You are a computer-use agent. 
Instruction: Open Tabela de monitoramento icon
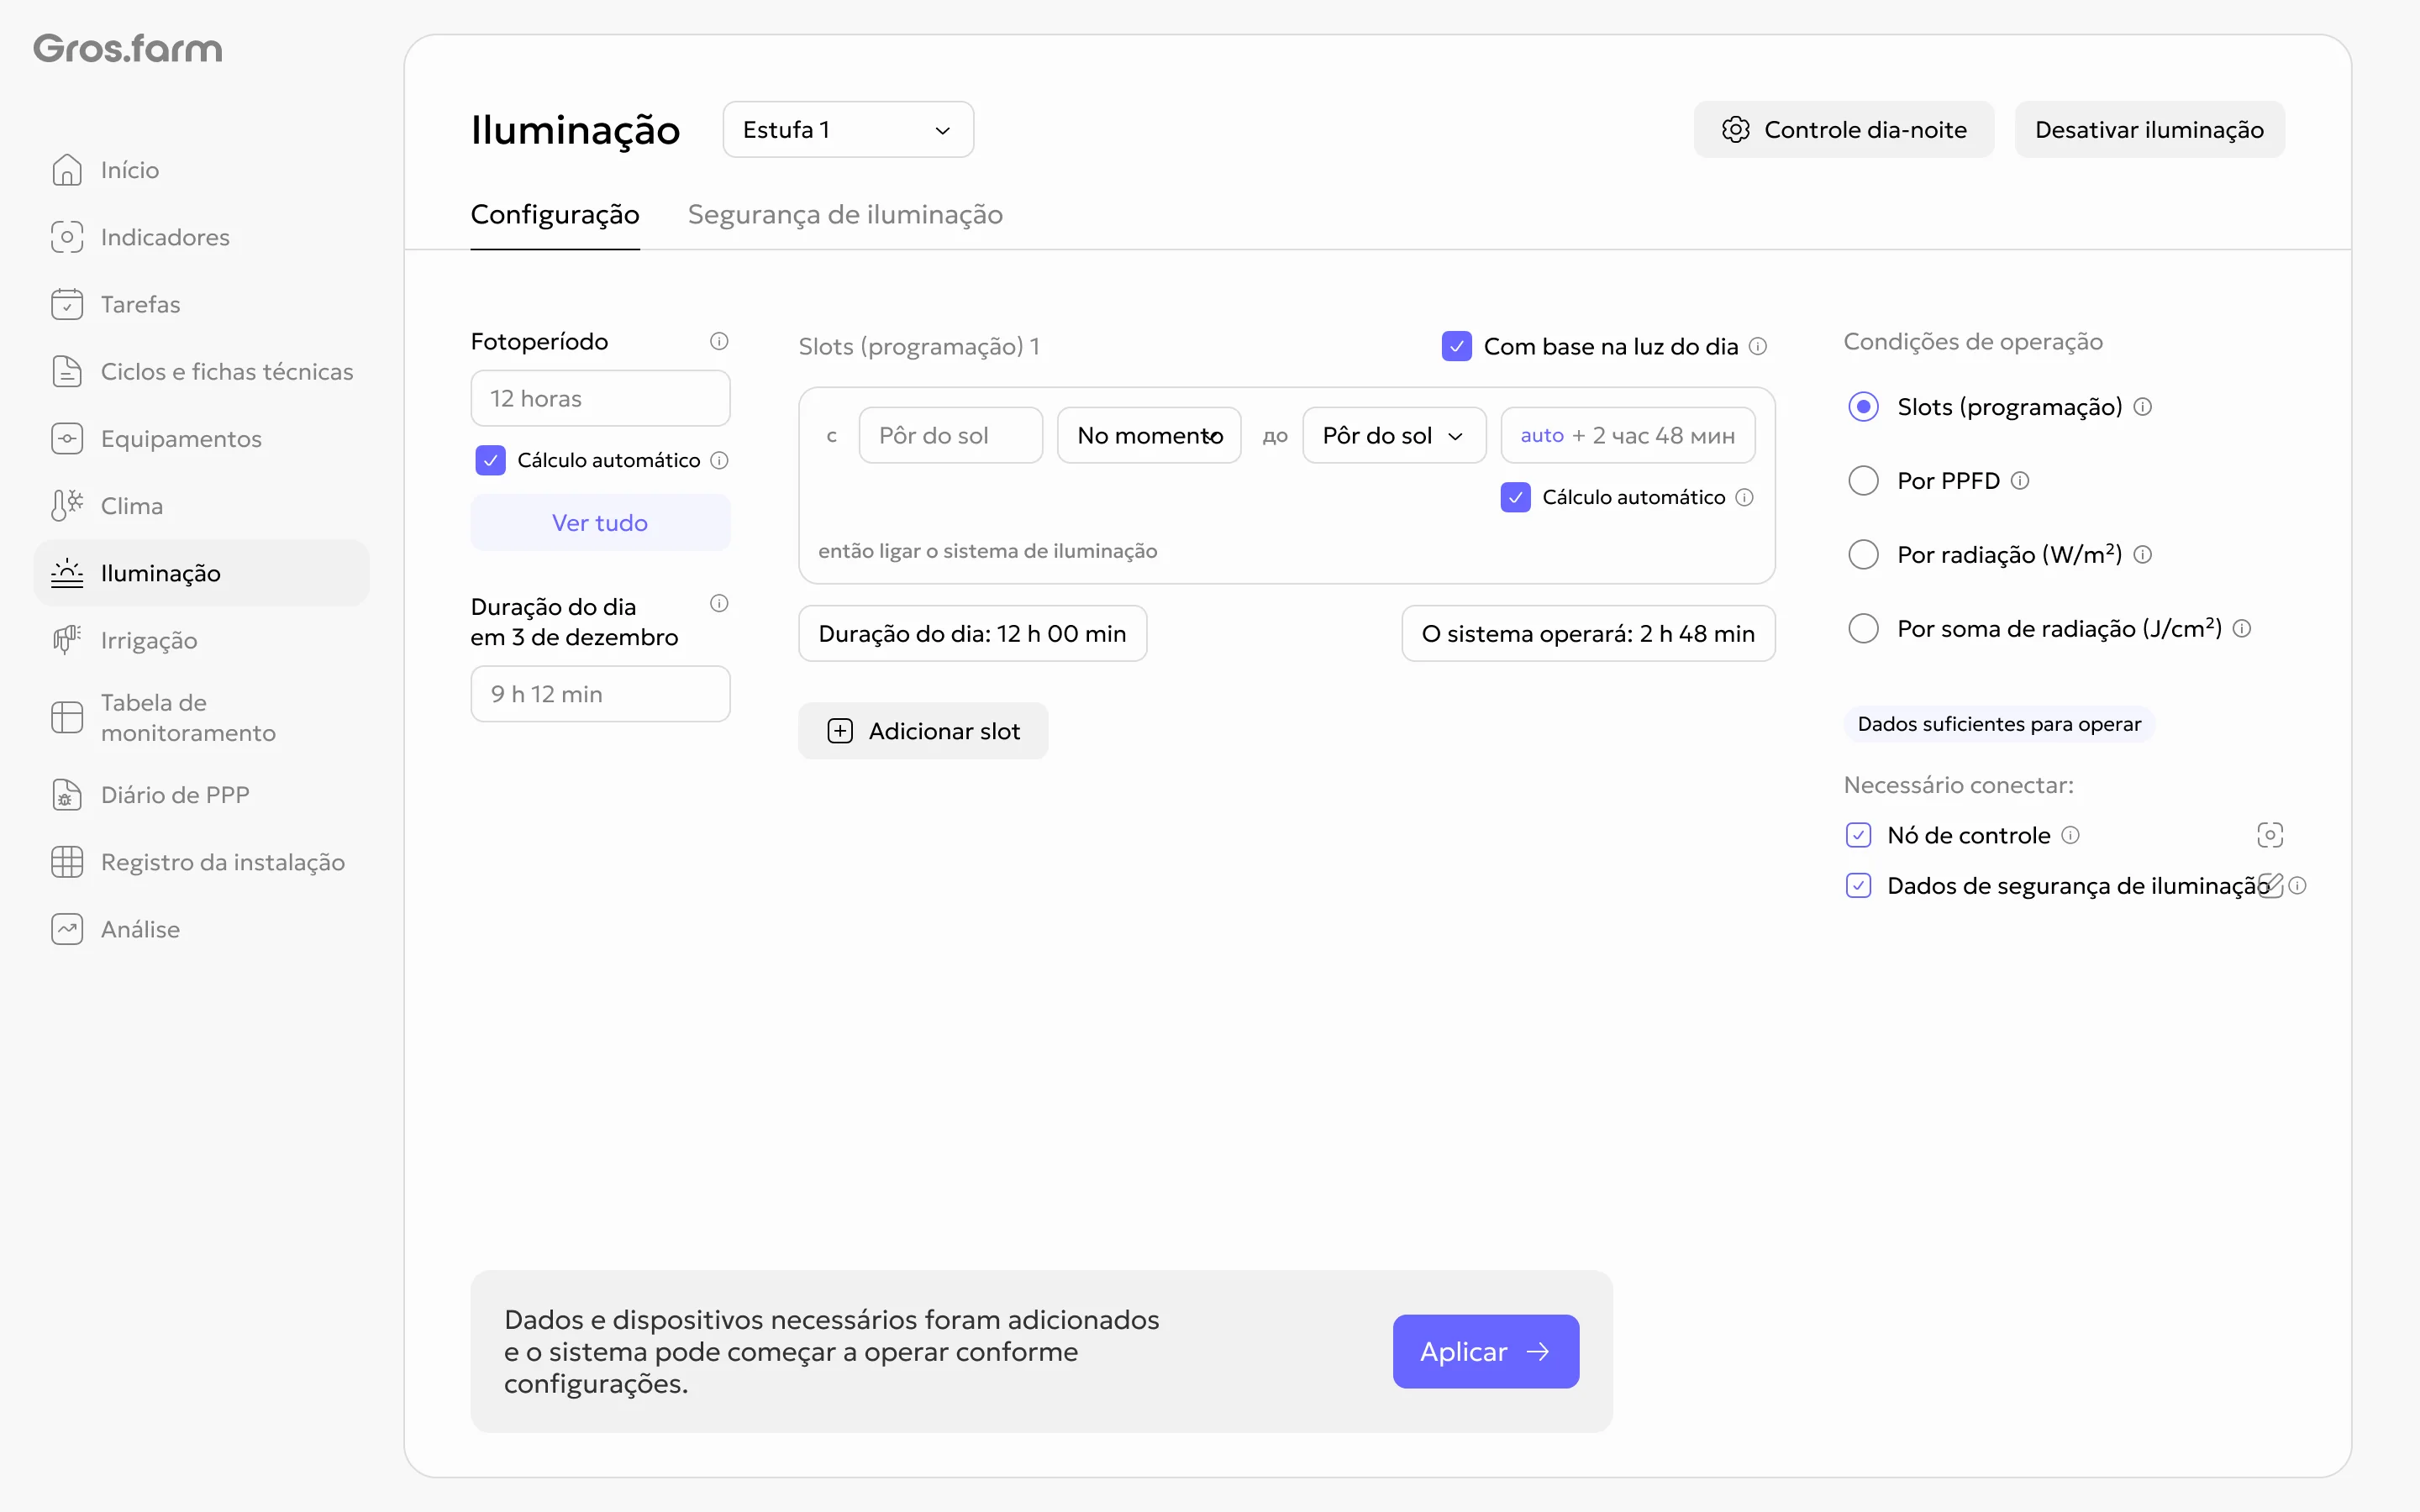coord(67,717)
